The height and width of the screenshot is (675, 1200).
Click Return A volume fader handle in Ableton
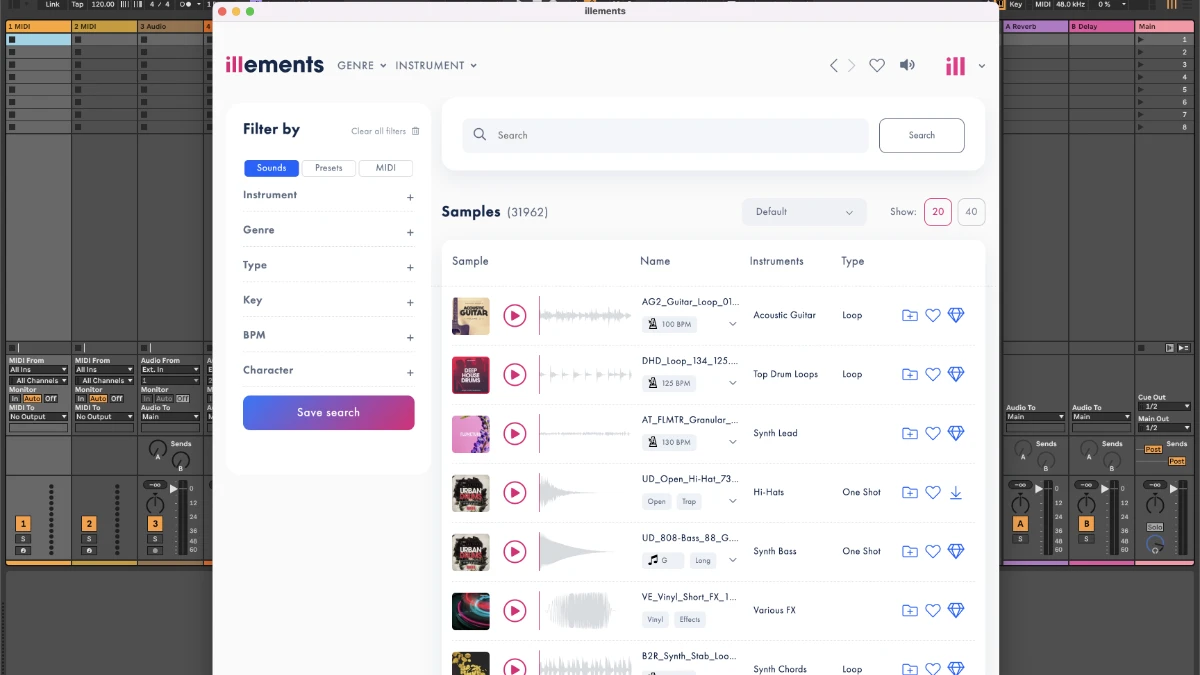(x=1039, y=489)
